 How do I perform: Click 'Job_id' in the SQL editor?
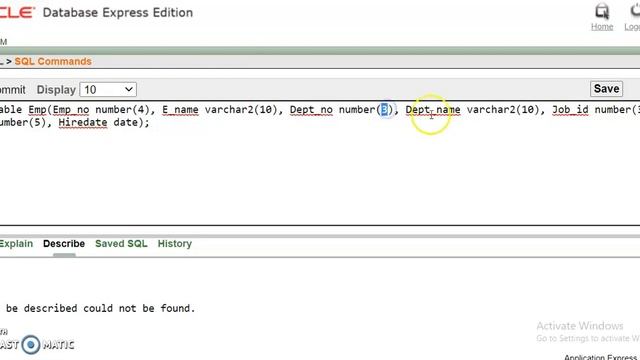[570, 110]
